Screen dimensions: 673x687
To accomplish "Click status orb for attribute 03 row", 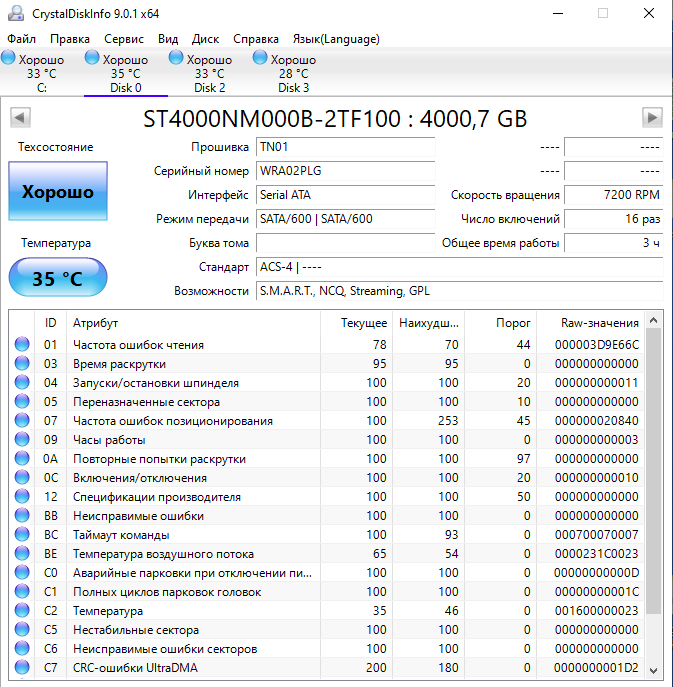I will [22, 363].
